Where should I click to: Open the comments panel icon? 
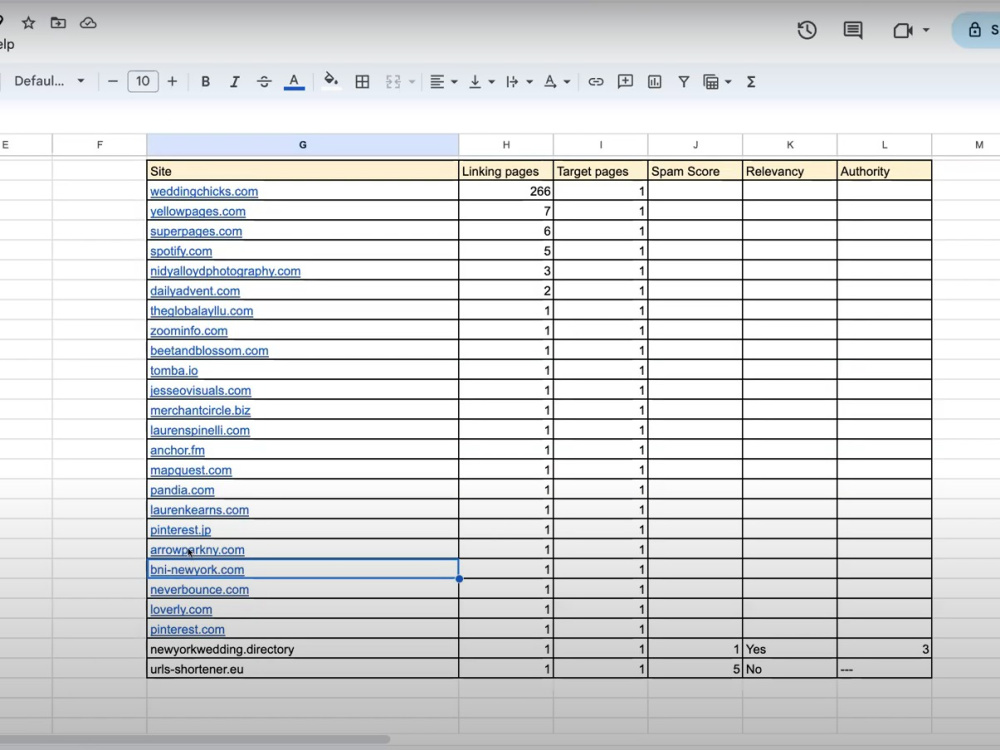pyautogui.click(x=853, y=30)
